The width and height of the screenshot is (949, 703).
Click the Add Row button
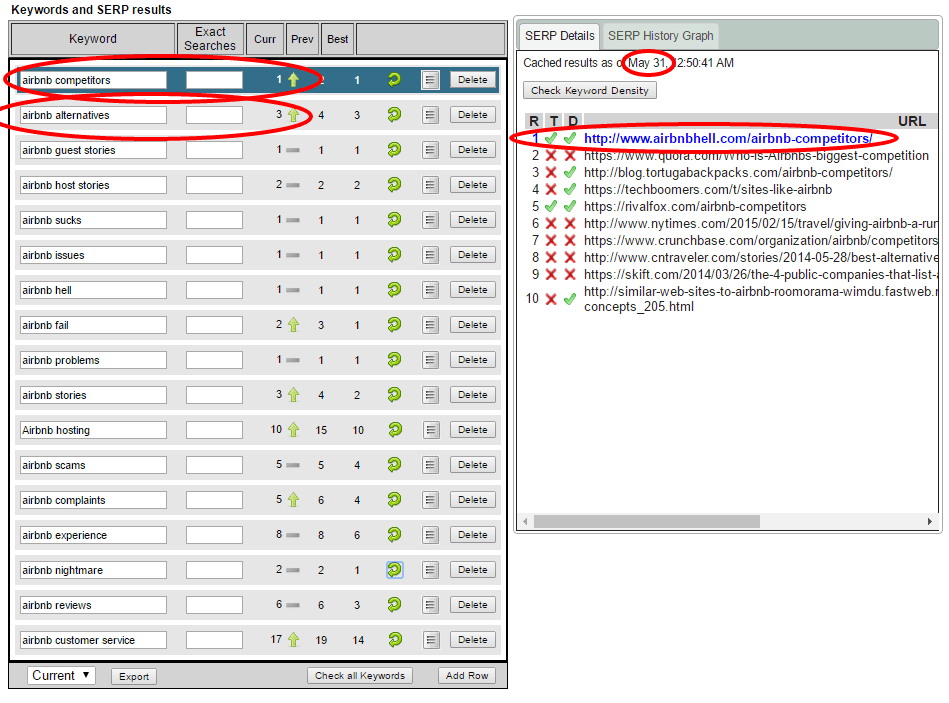[x=467, y=676]
